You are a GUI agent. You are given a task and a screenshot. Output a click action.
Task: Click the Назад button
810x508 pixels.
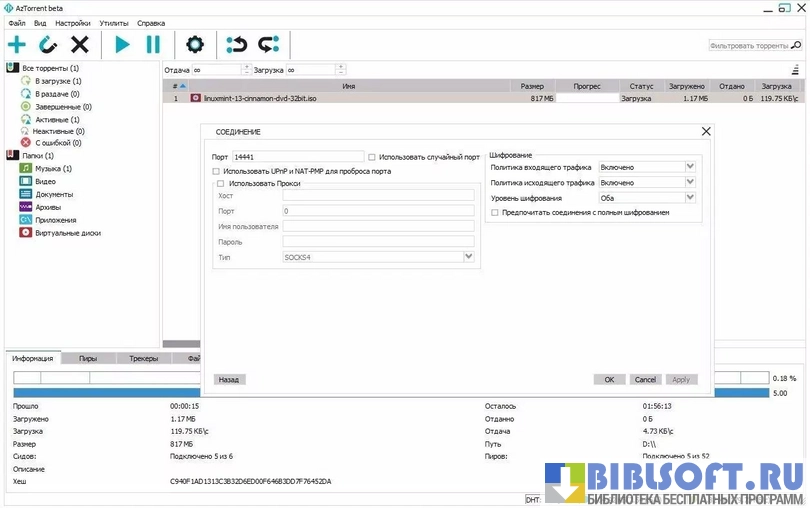coord(229,380)
